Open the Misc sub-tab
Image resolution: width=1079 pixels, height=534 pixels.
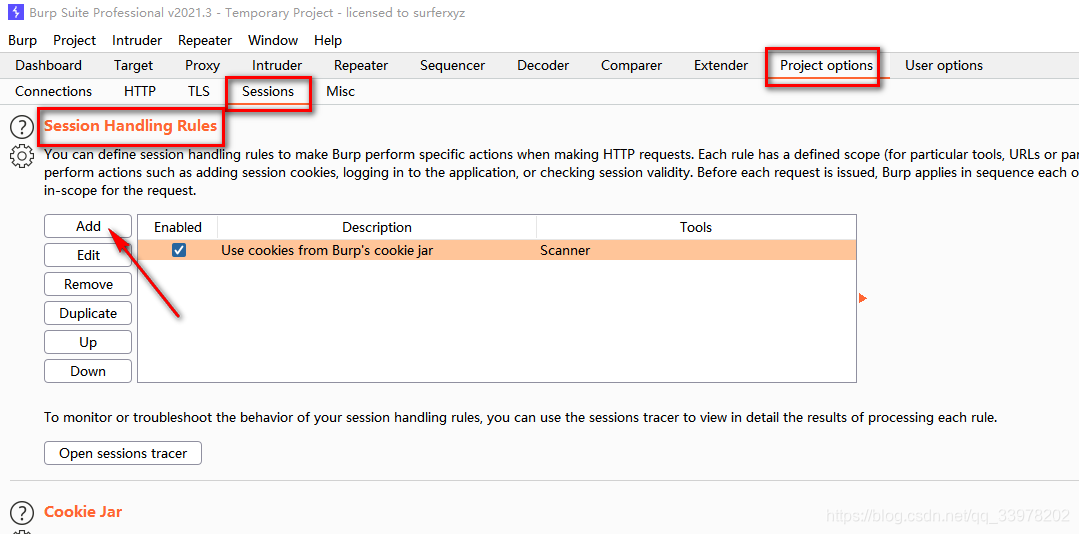click(341, 92)
